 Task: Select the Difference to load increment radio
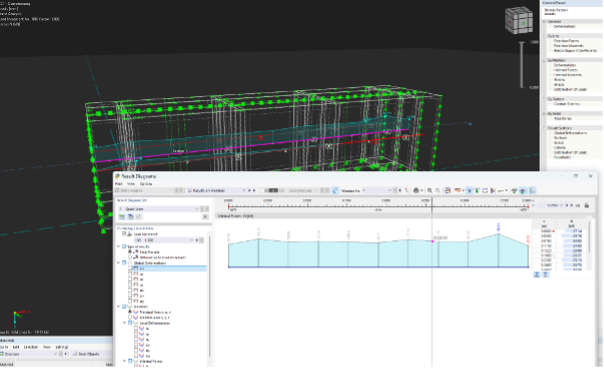[130, 257]
